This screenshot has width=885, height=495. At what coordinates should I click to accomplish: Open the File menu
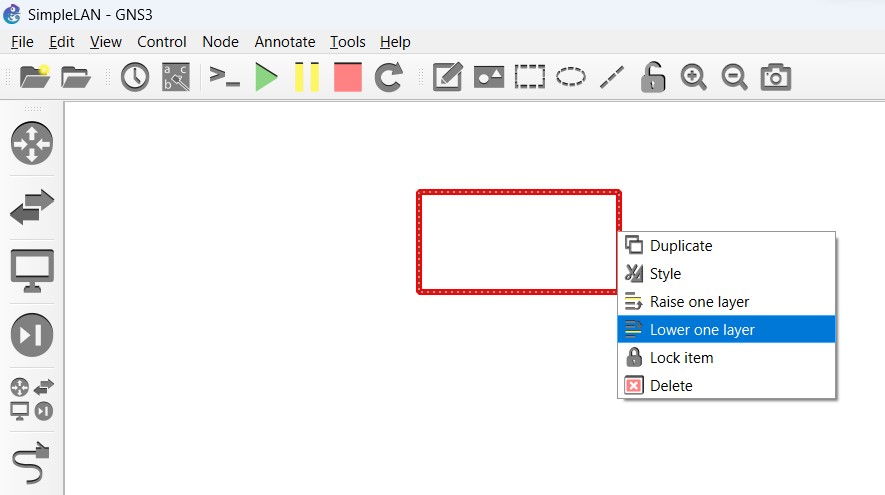[22, 42]
